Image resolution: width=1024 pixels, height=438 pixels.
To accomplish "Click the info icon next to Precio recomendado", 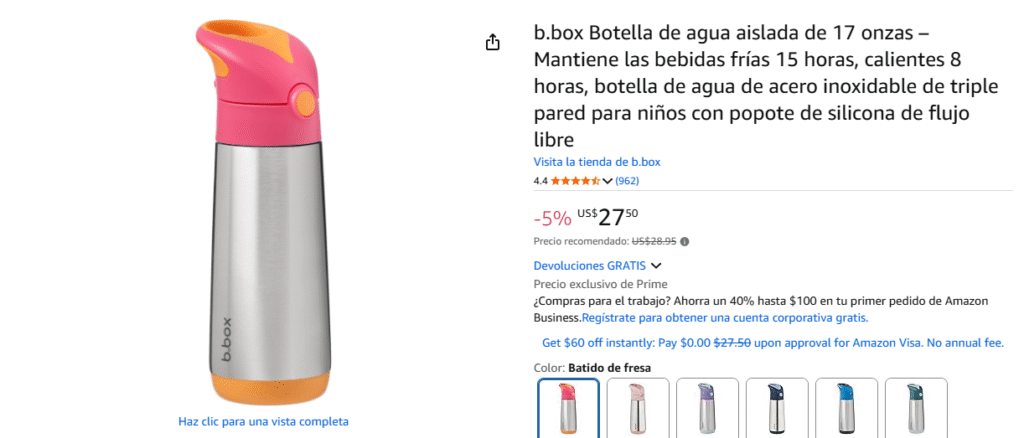I will pos(684,241).
